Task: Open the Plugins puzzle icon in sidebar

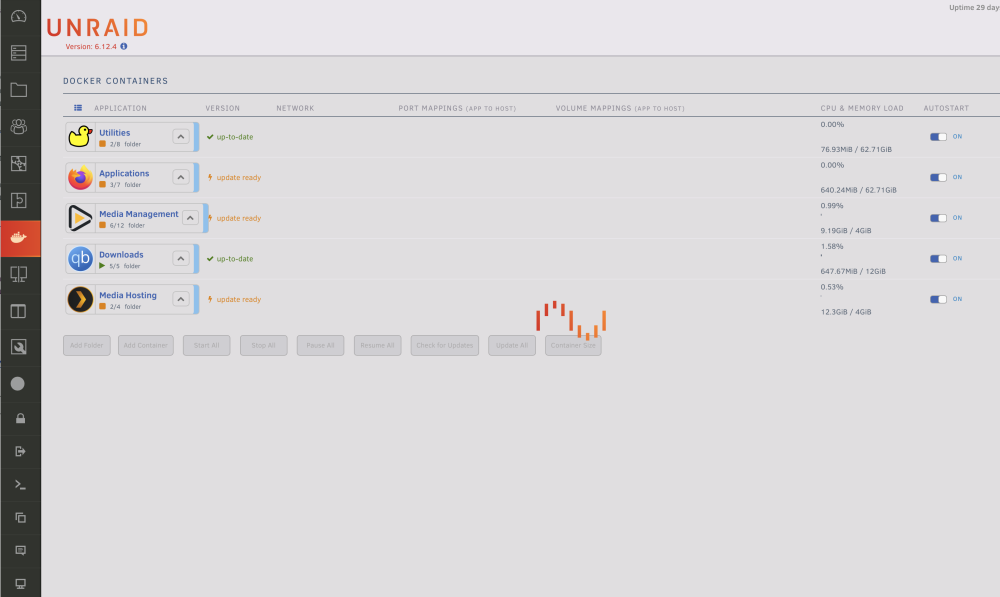Action: click(18, 200)
